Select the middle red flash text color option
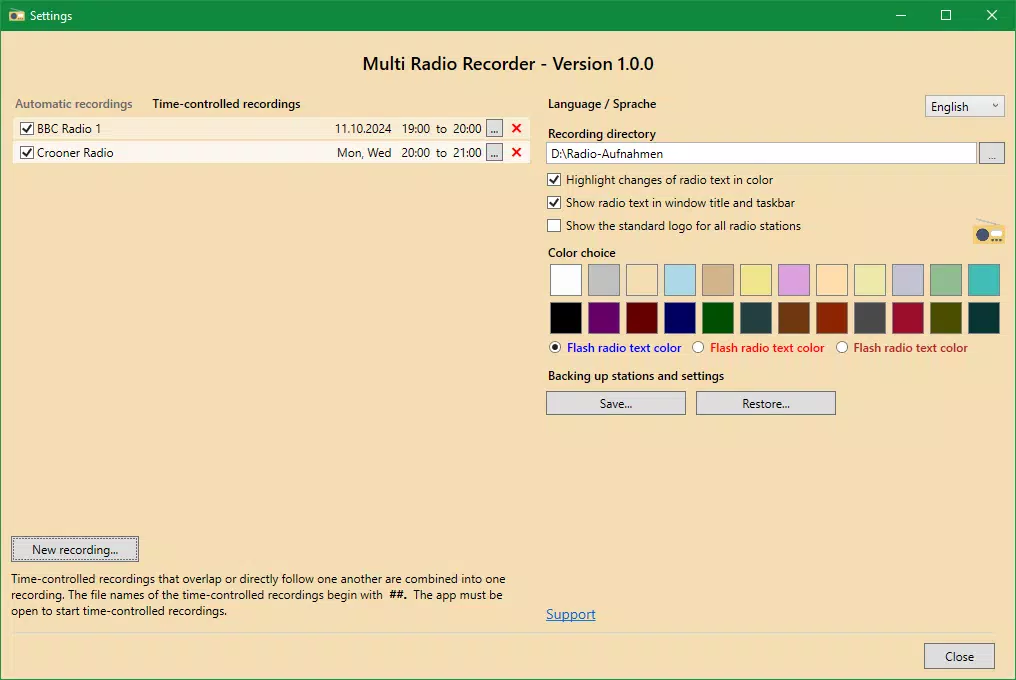 pyautogui.click(x=698, y=347)
